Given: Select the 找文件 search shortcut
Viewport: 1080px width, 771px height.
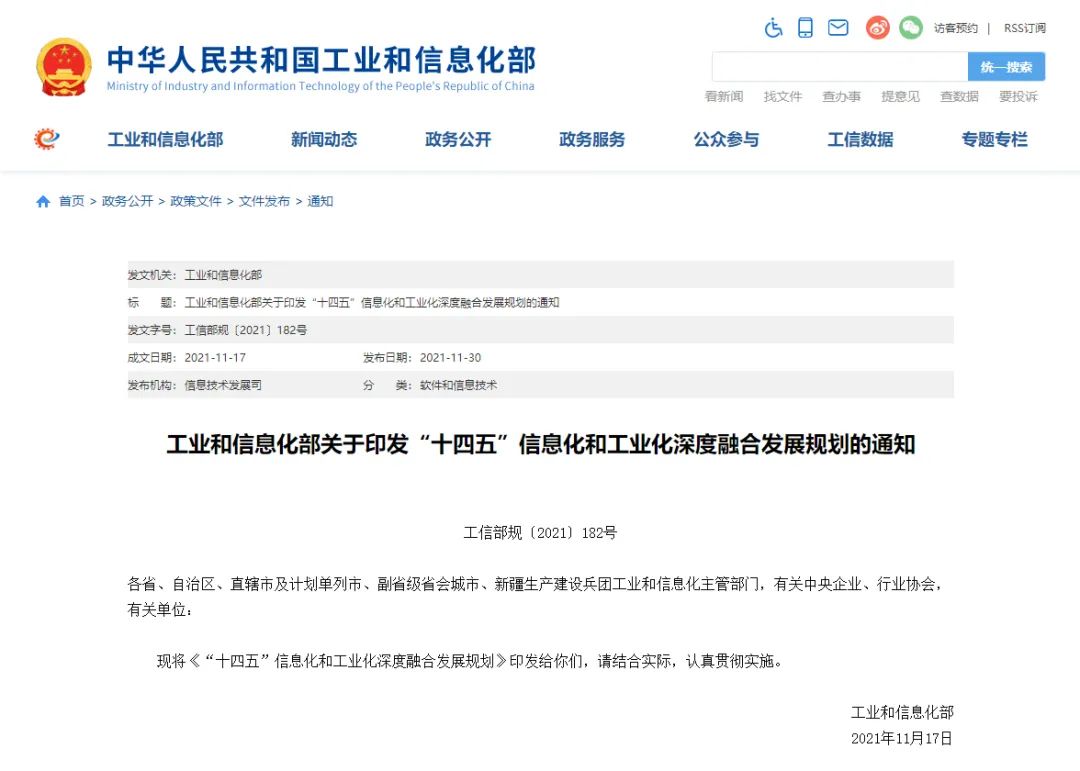Looking at the screenshot, I should 783,96.
